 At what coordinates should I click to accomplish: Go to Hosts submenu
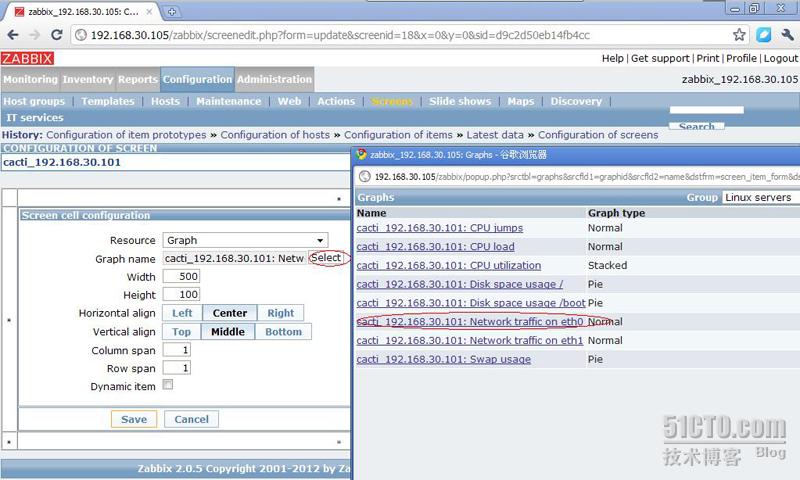click(x=165, y=101)
